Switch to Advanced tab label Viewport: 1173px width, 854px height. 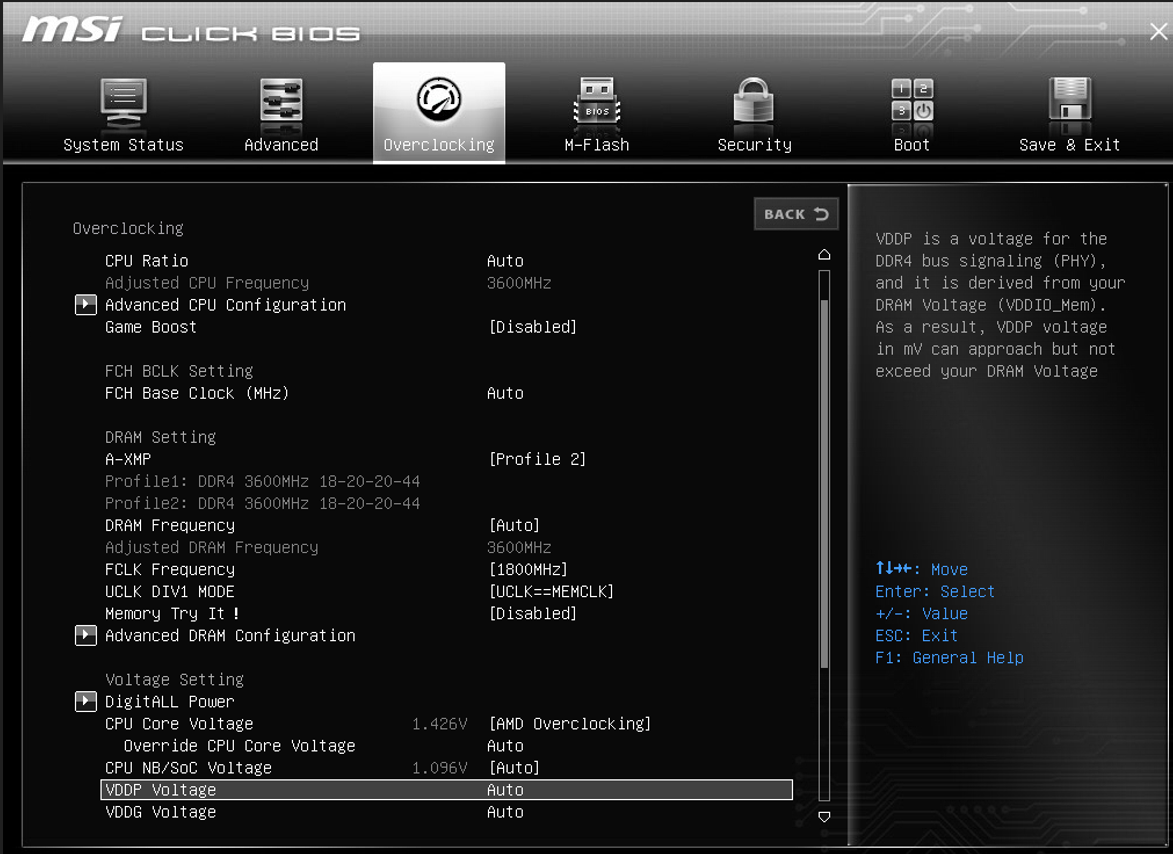[x=281, y=145]
